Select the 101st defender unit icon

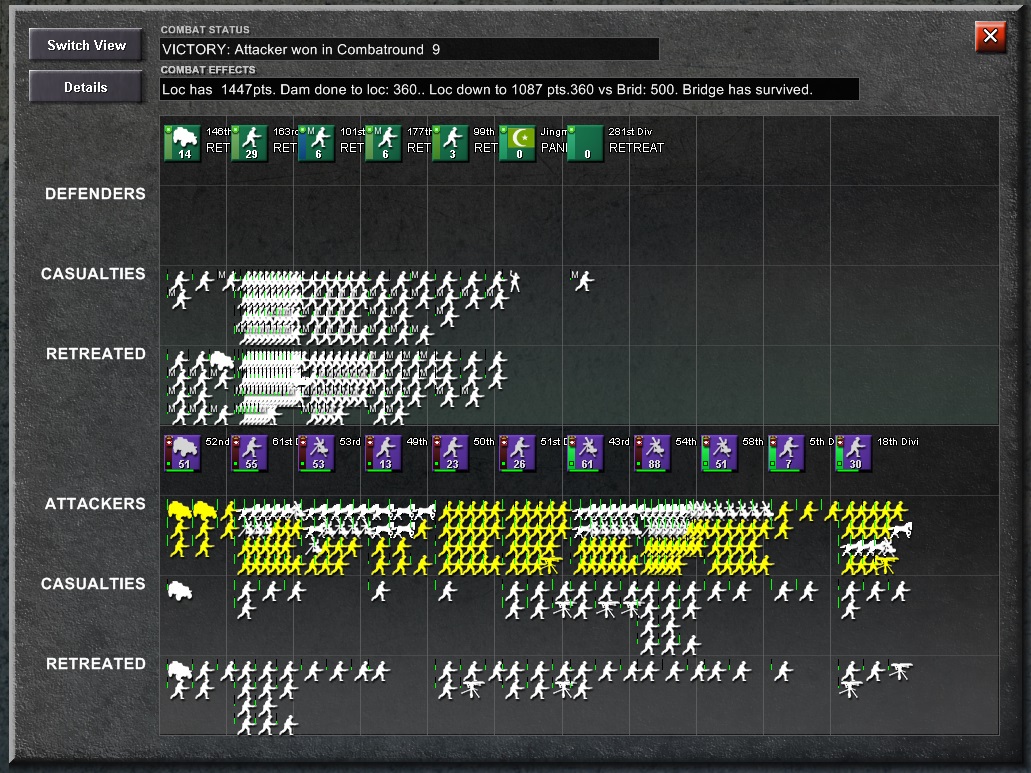click(317, 143)
